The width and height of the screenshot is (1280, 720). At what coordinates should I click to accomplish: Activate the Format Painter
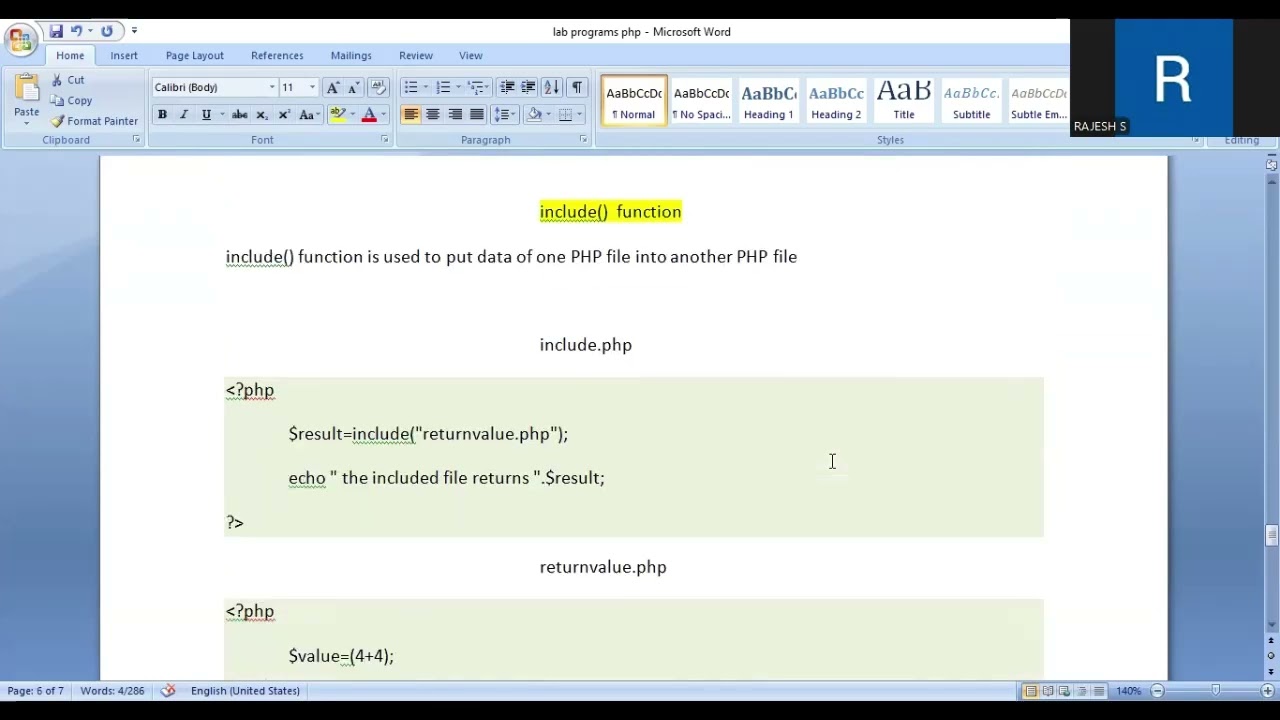(94, 121)
